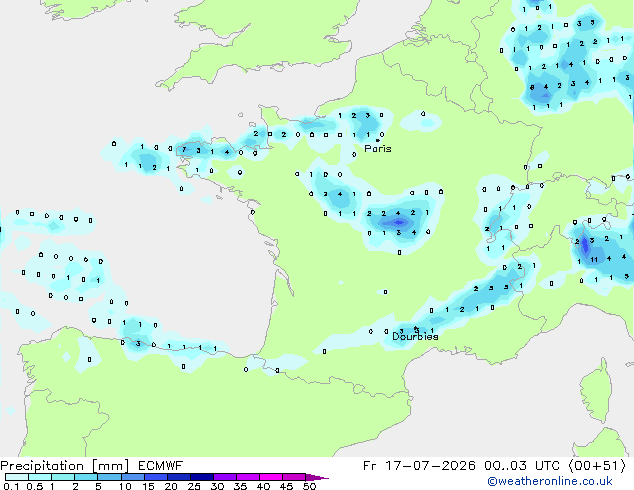Click the legend value label 50
The image size is (634, 490).
click(x=310, y=486)
